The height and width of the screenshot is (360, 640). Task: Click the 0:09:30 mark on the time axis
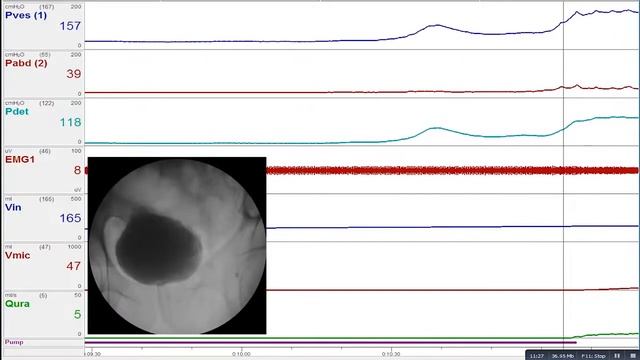[93, 354]
